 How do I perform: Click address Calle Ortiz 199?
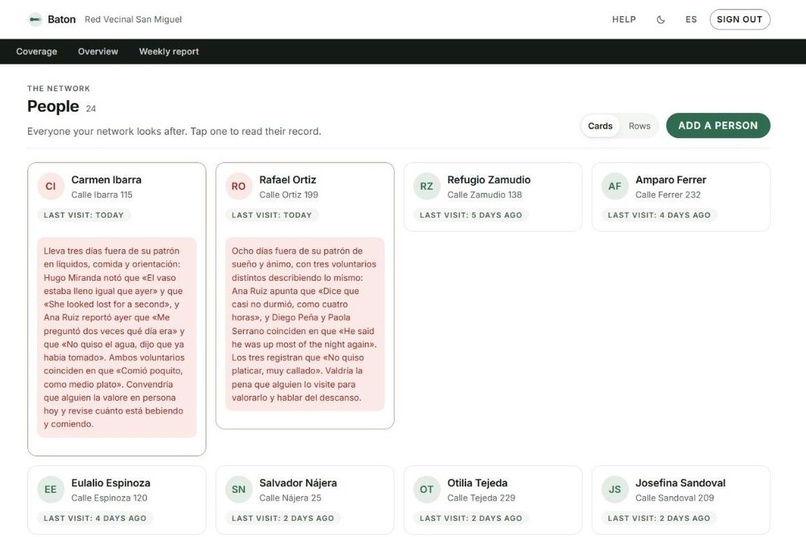(289, 195)
